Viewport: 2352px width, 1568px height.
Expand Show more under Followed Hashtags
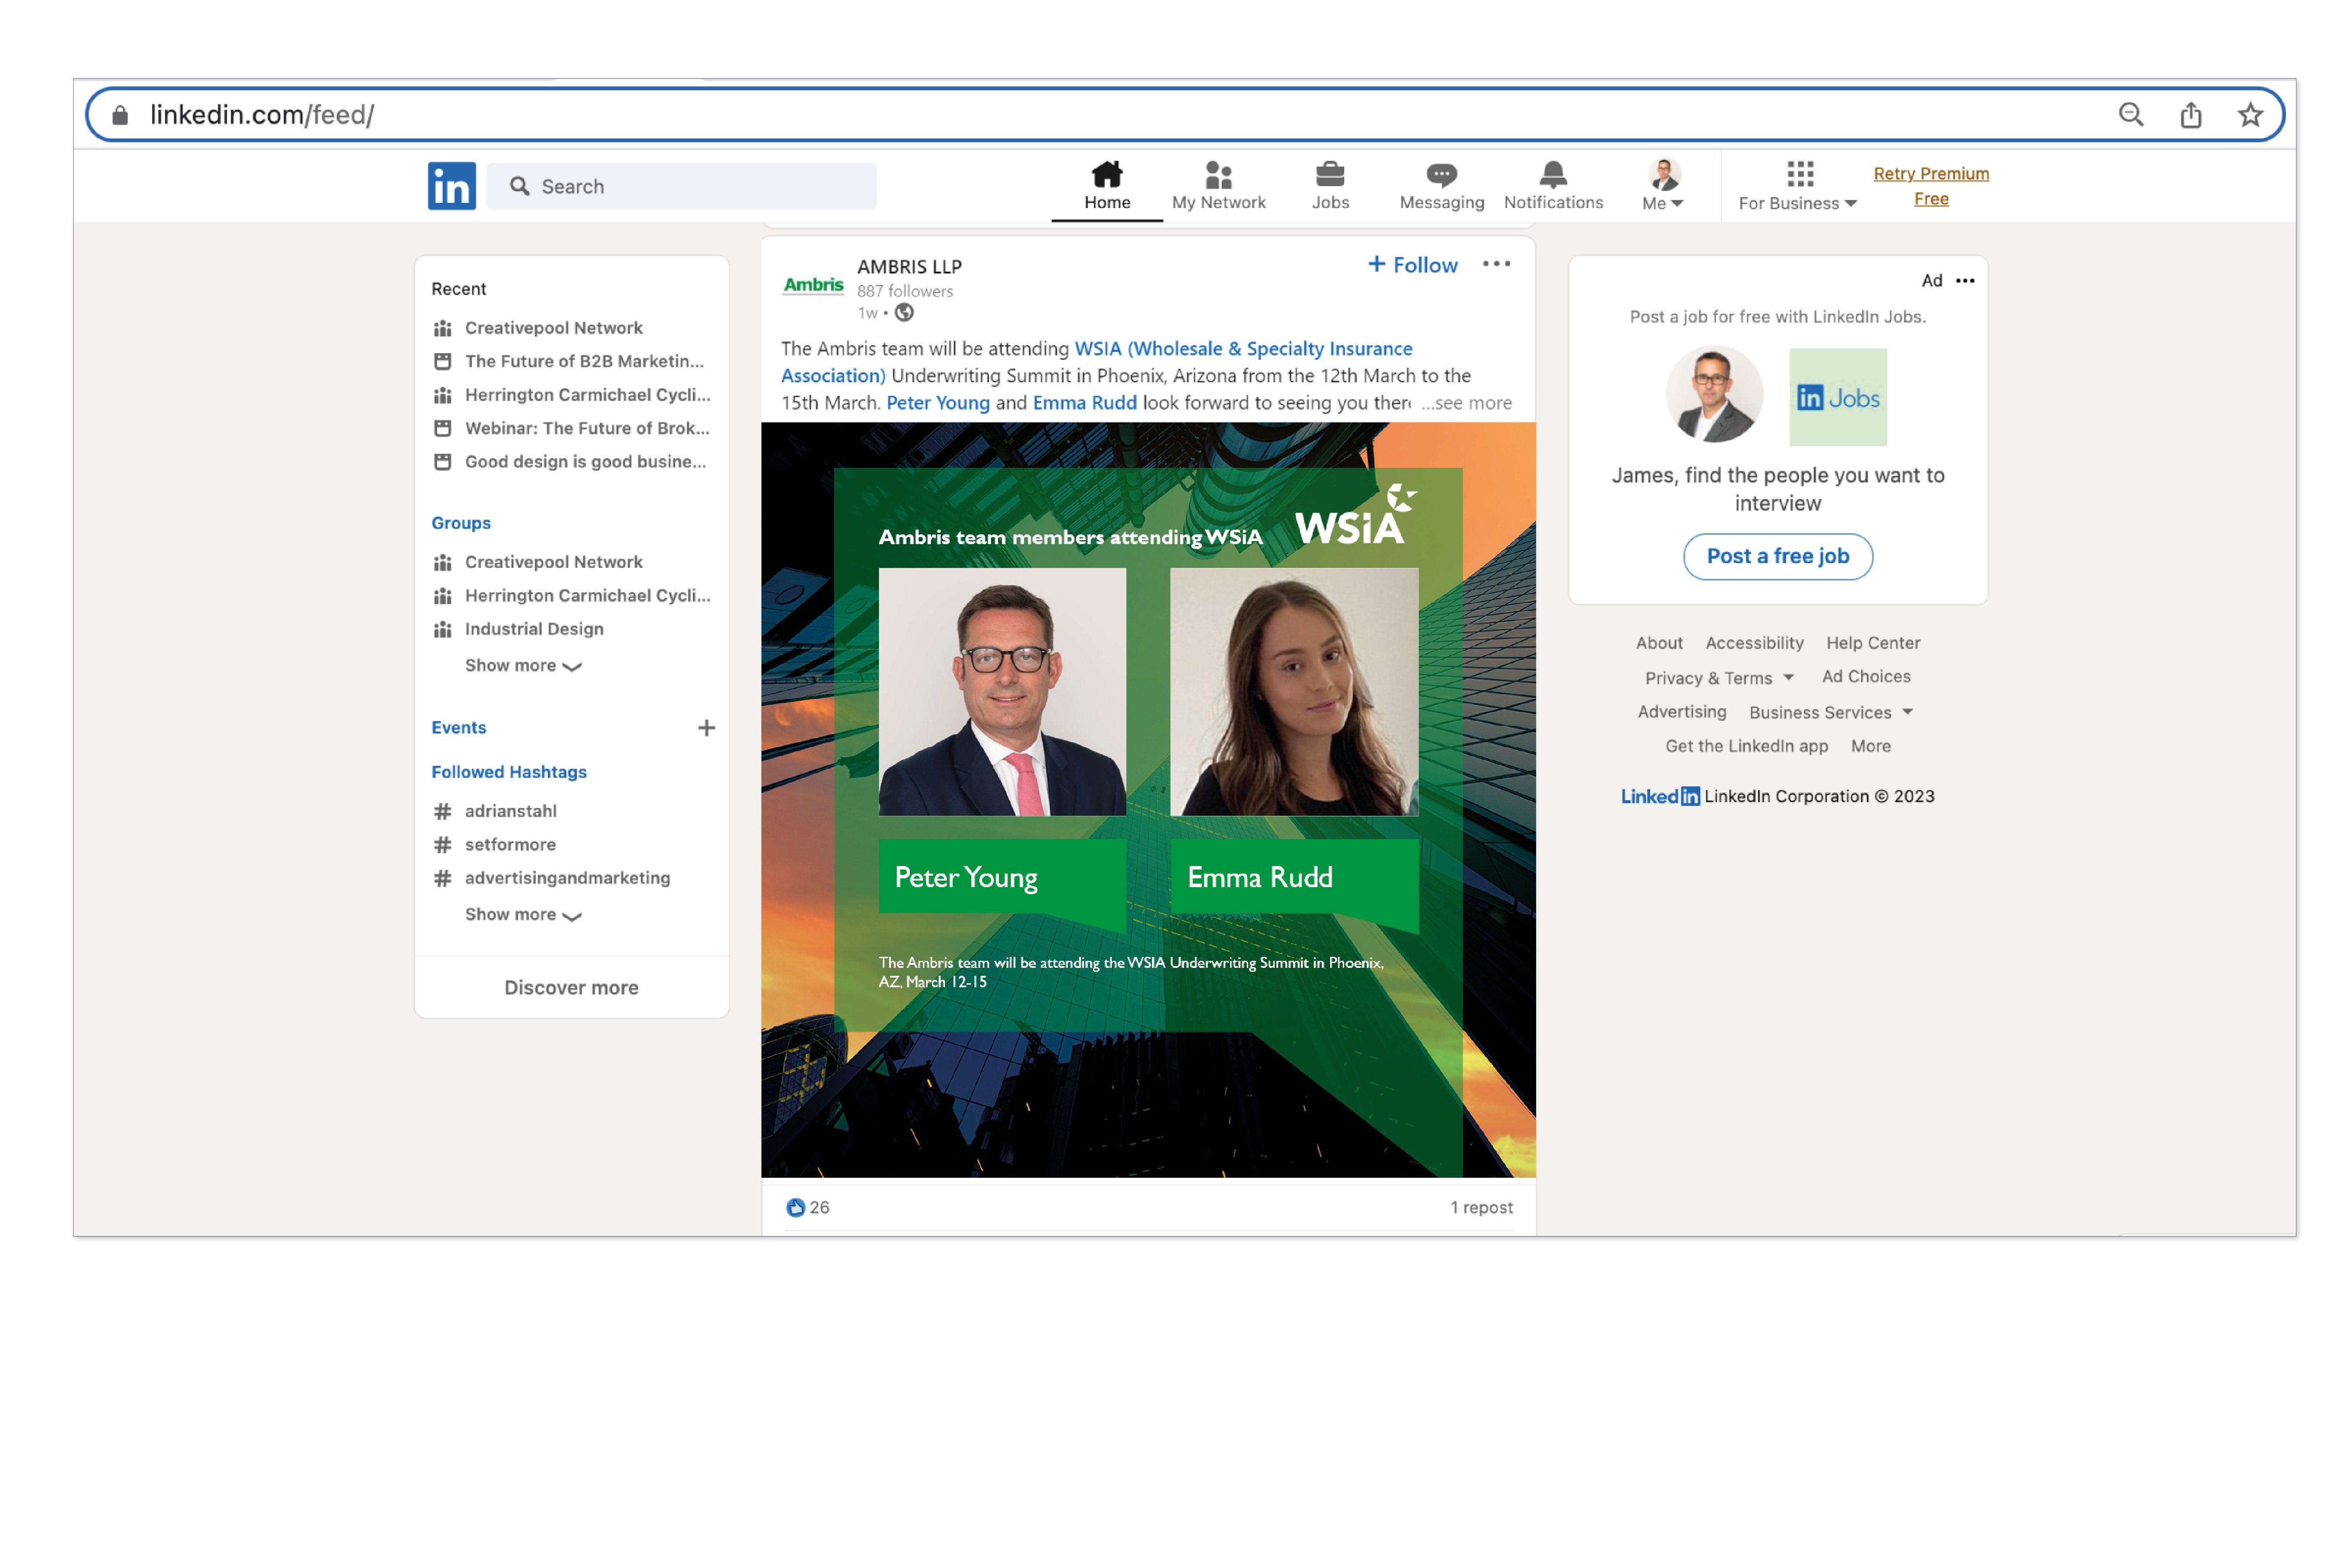click(x=523, y=915)
